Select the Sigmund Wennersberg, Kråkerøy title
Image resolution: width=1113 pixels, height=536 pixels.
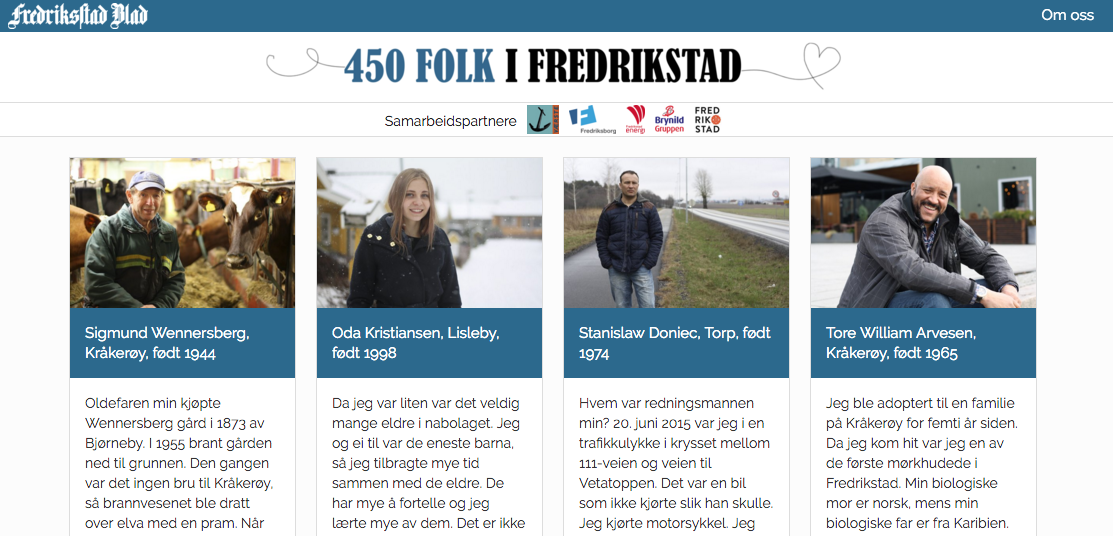[168, 343]
